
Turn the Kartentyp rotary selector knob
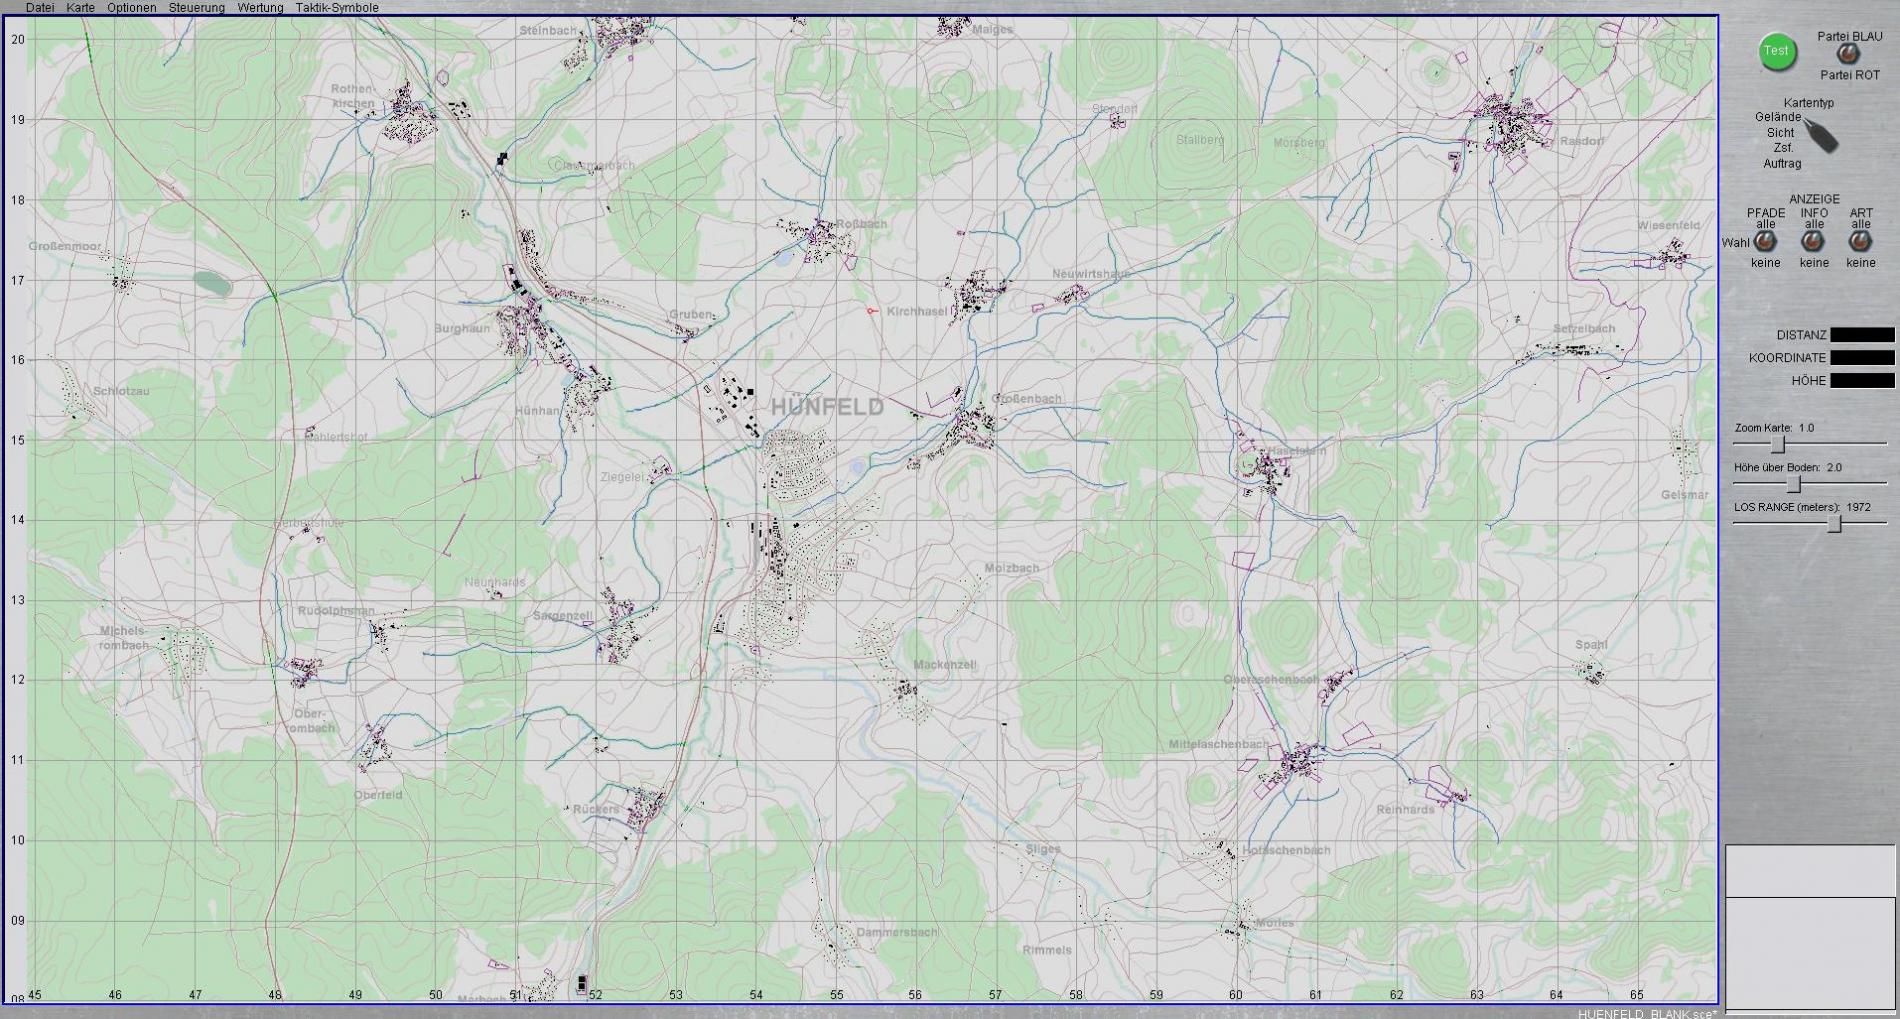point(1821,136)
